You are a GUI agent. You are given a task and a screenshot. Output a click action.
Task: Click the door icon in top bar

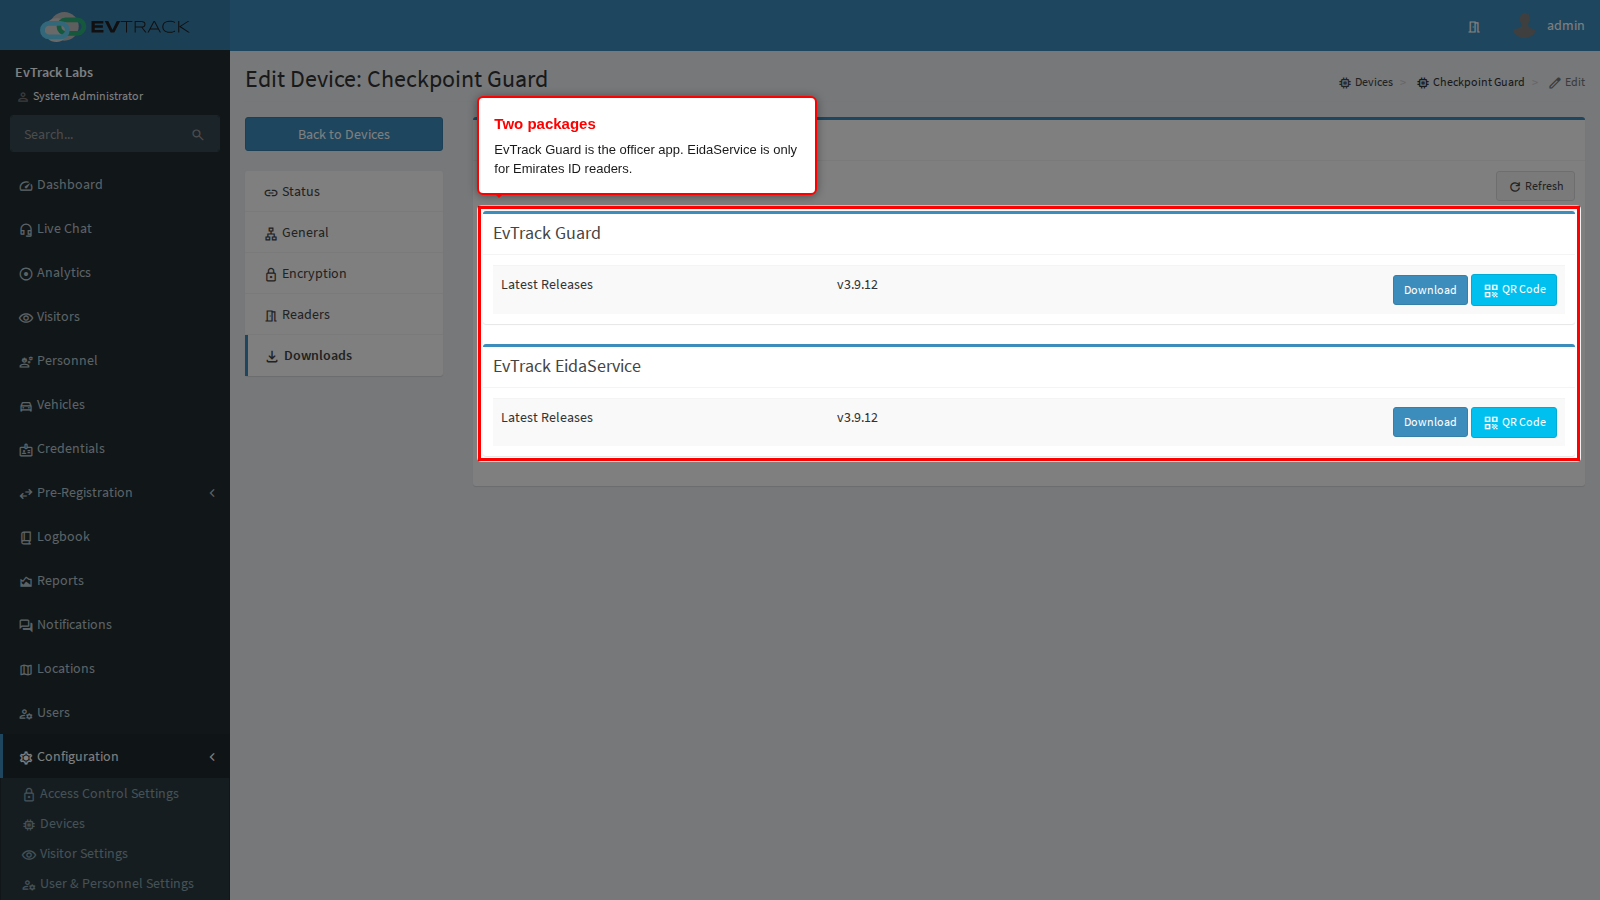1474,27
